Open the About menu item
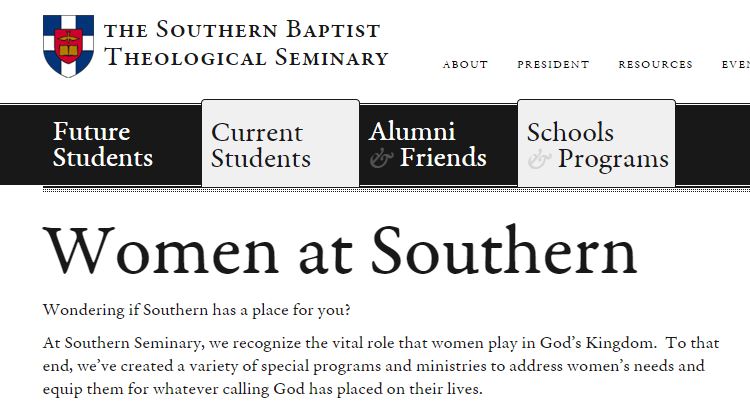The height and width of the screenshot is (407, 750). [x=465, y=65]
